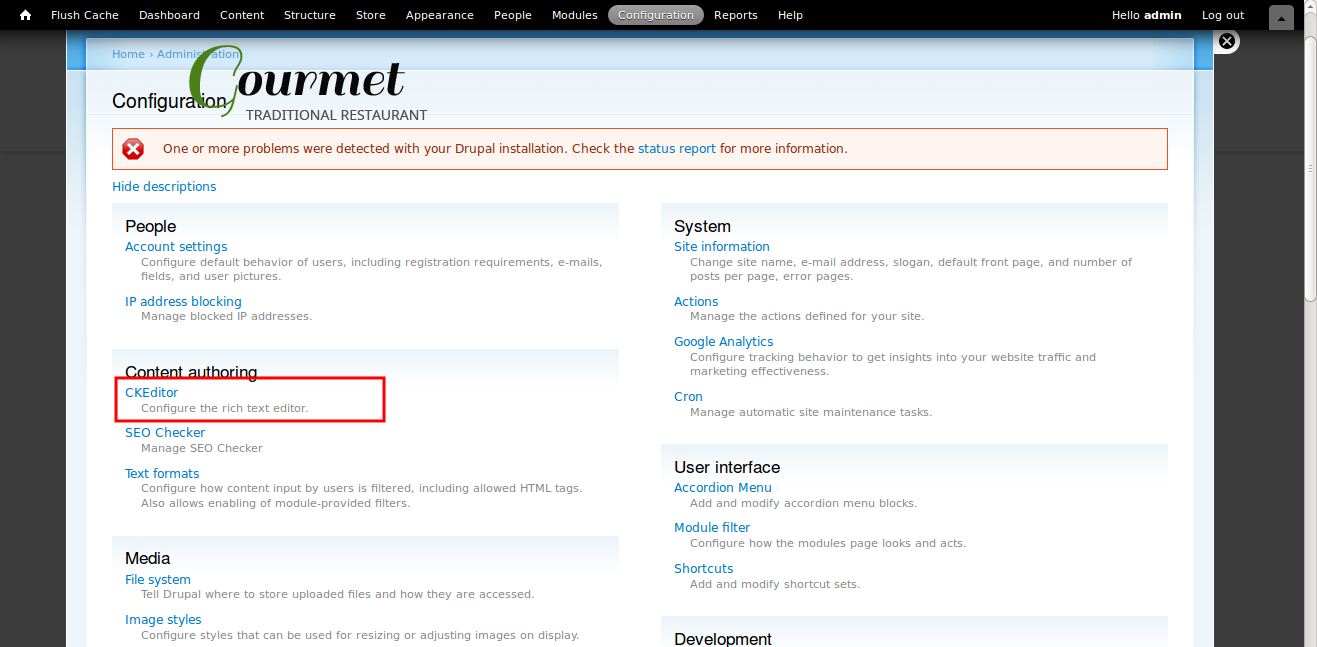Open Site information settings

721,246
